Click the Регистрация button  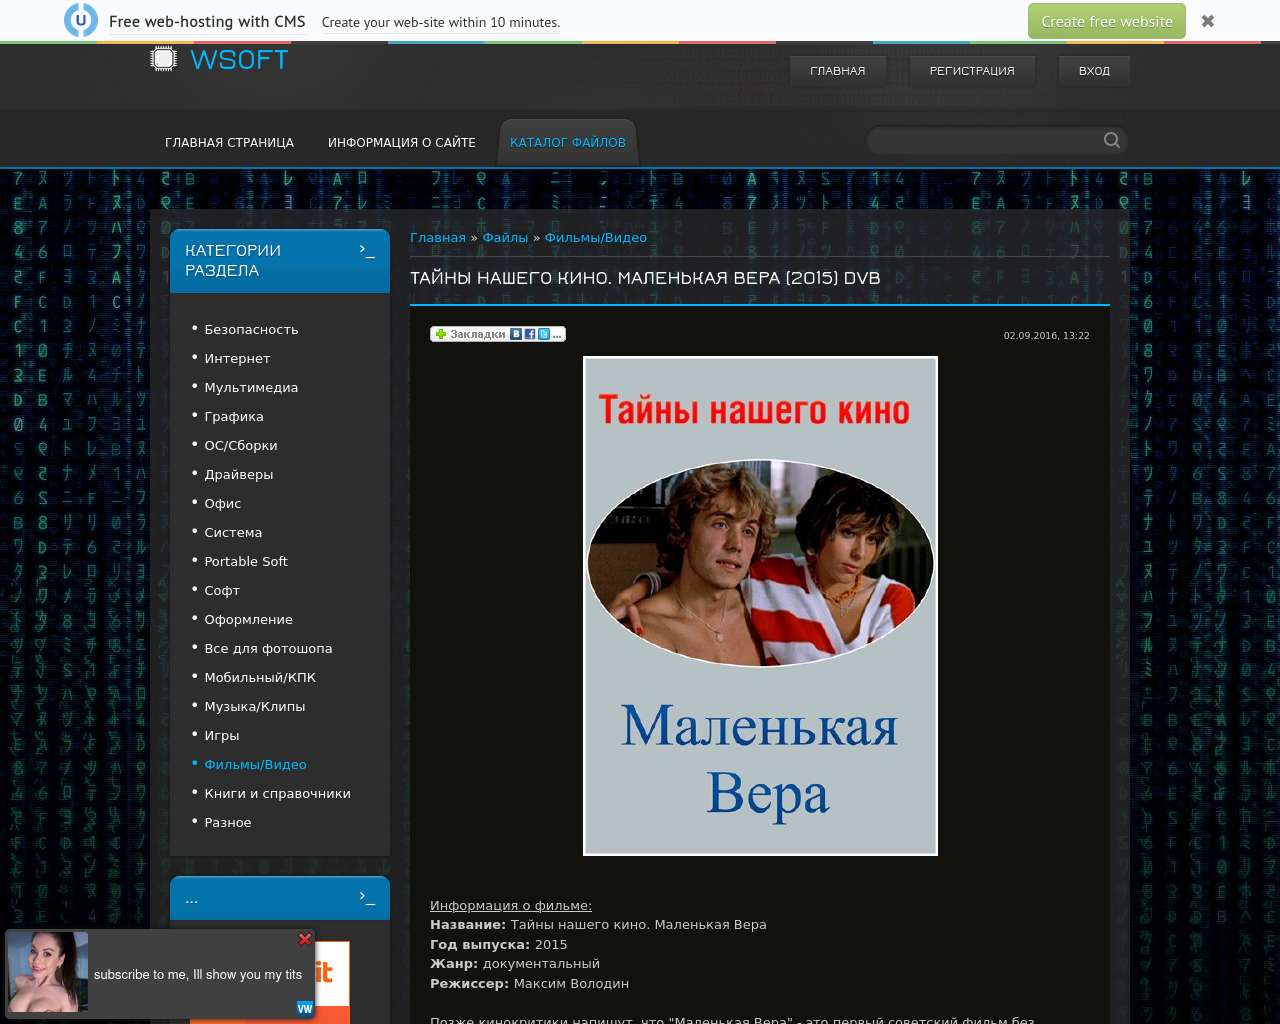[x=972, y=71]
